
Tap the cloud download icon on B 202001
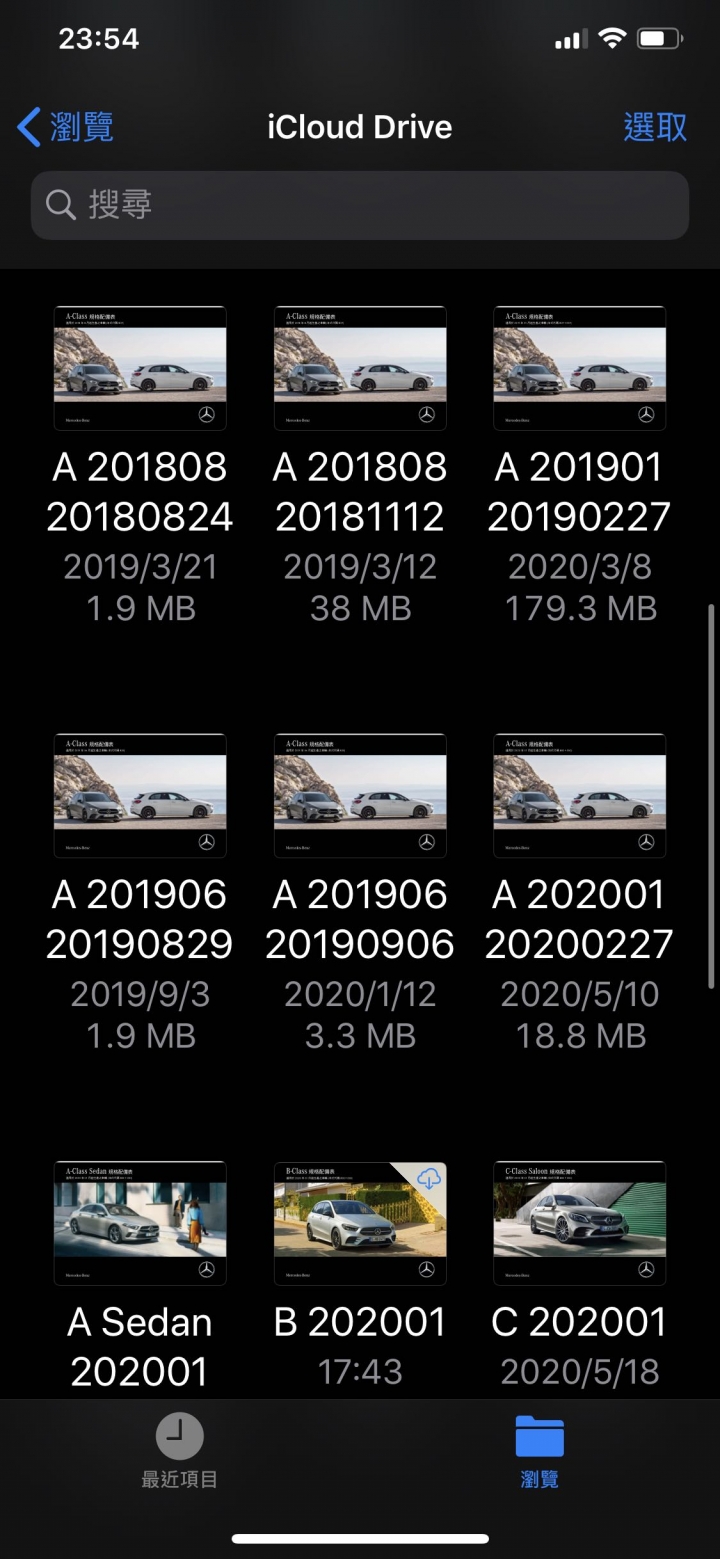[429, 1179]
